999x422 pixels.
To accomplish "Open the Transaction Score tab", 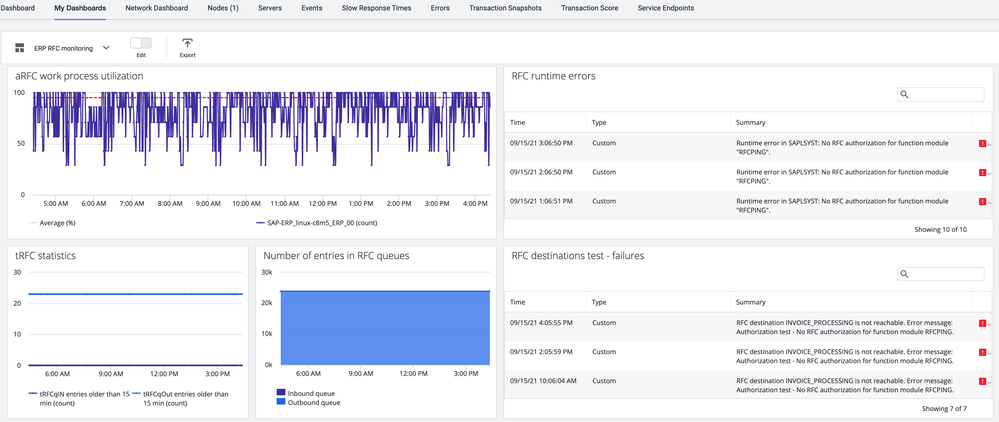I will point(589,8).
